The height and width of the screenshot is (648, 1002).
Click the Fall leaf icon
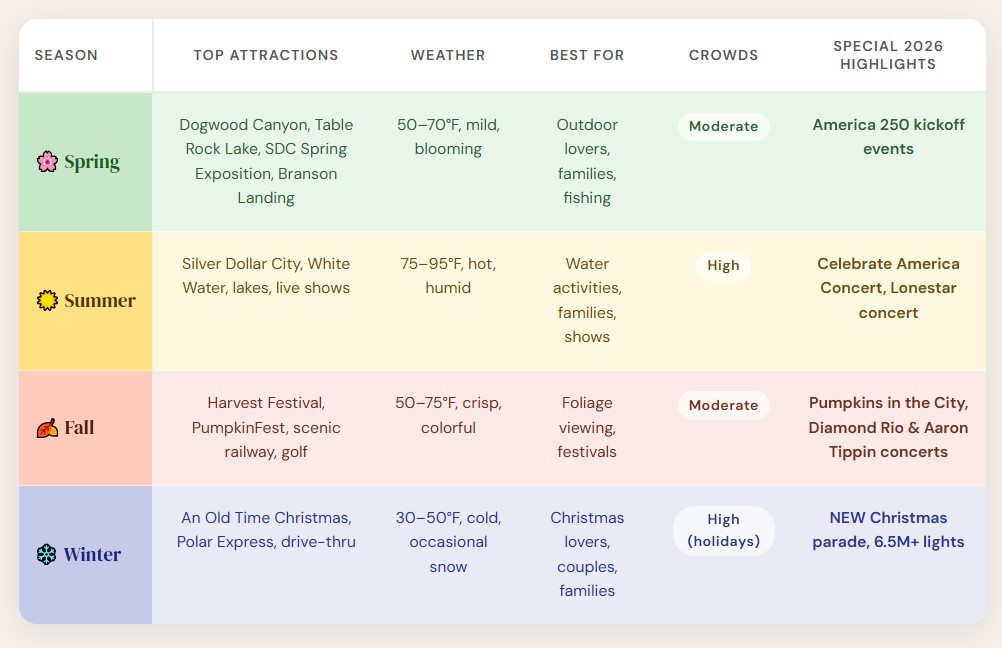point(47,428)
